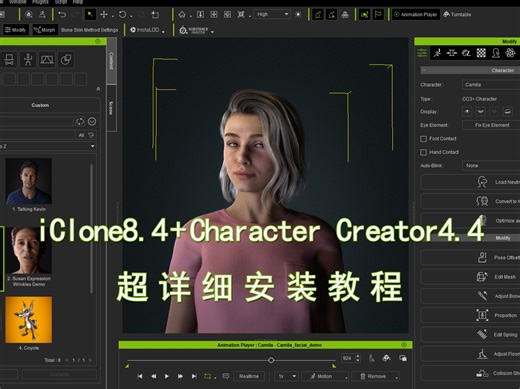Click the frame number stepper arrows
The image size is (520, 389).
(x=358, y=358)
